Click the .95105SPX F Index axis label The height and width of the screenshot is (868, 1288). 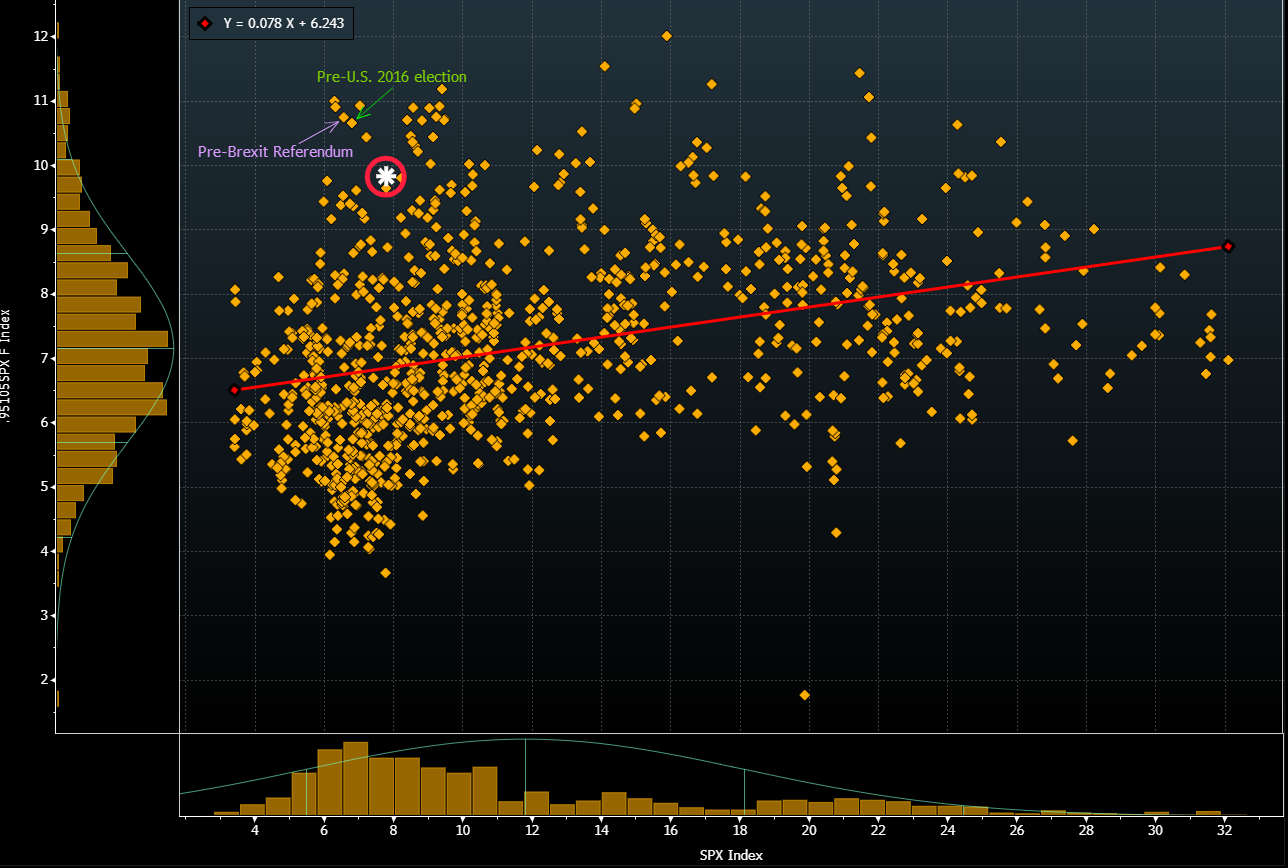(x=8, y=360)
